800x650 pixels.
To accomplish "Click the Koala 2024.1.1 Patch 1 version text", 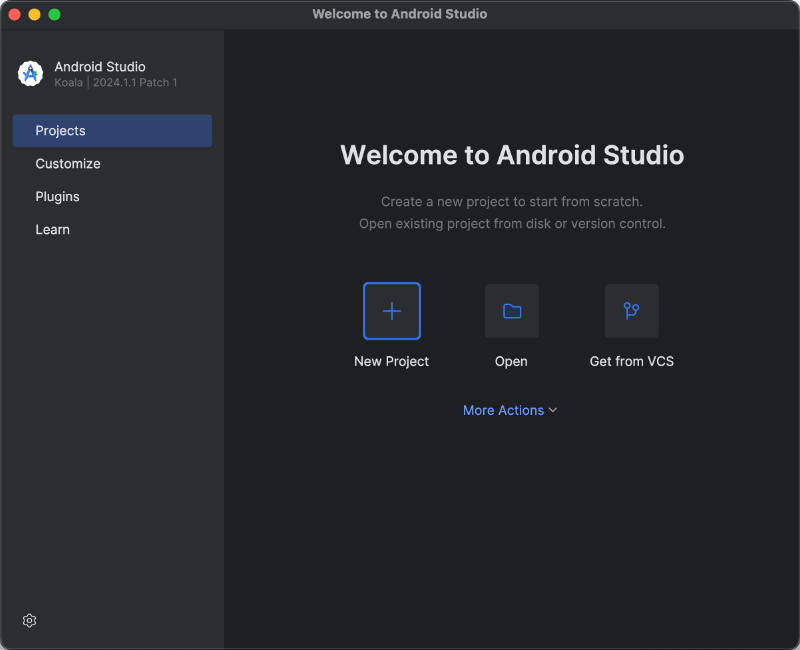I will click(116, 83).
